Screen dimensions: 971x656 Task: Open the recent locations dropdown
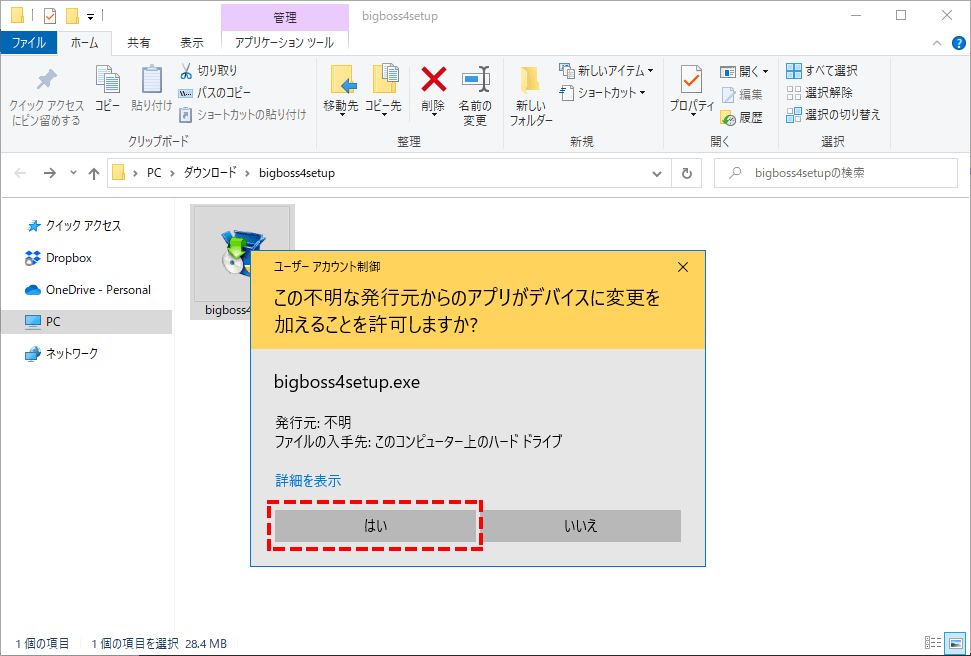73,173
